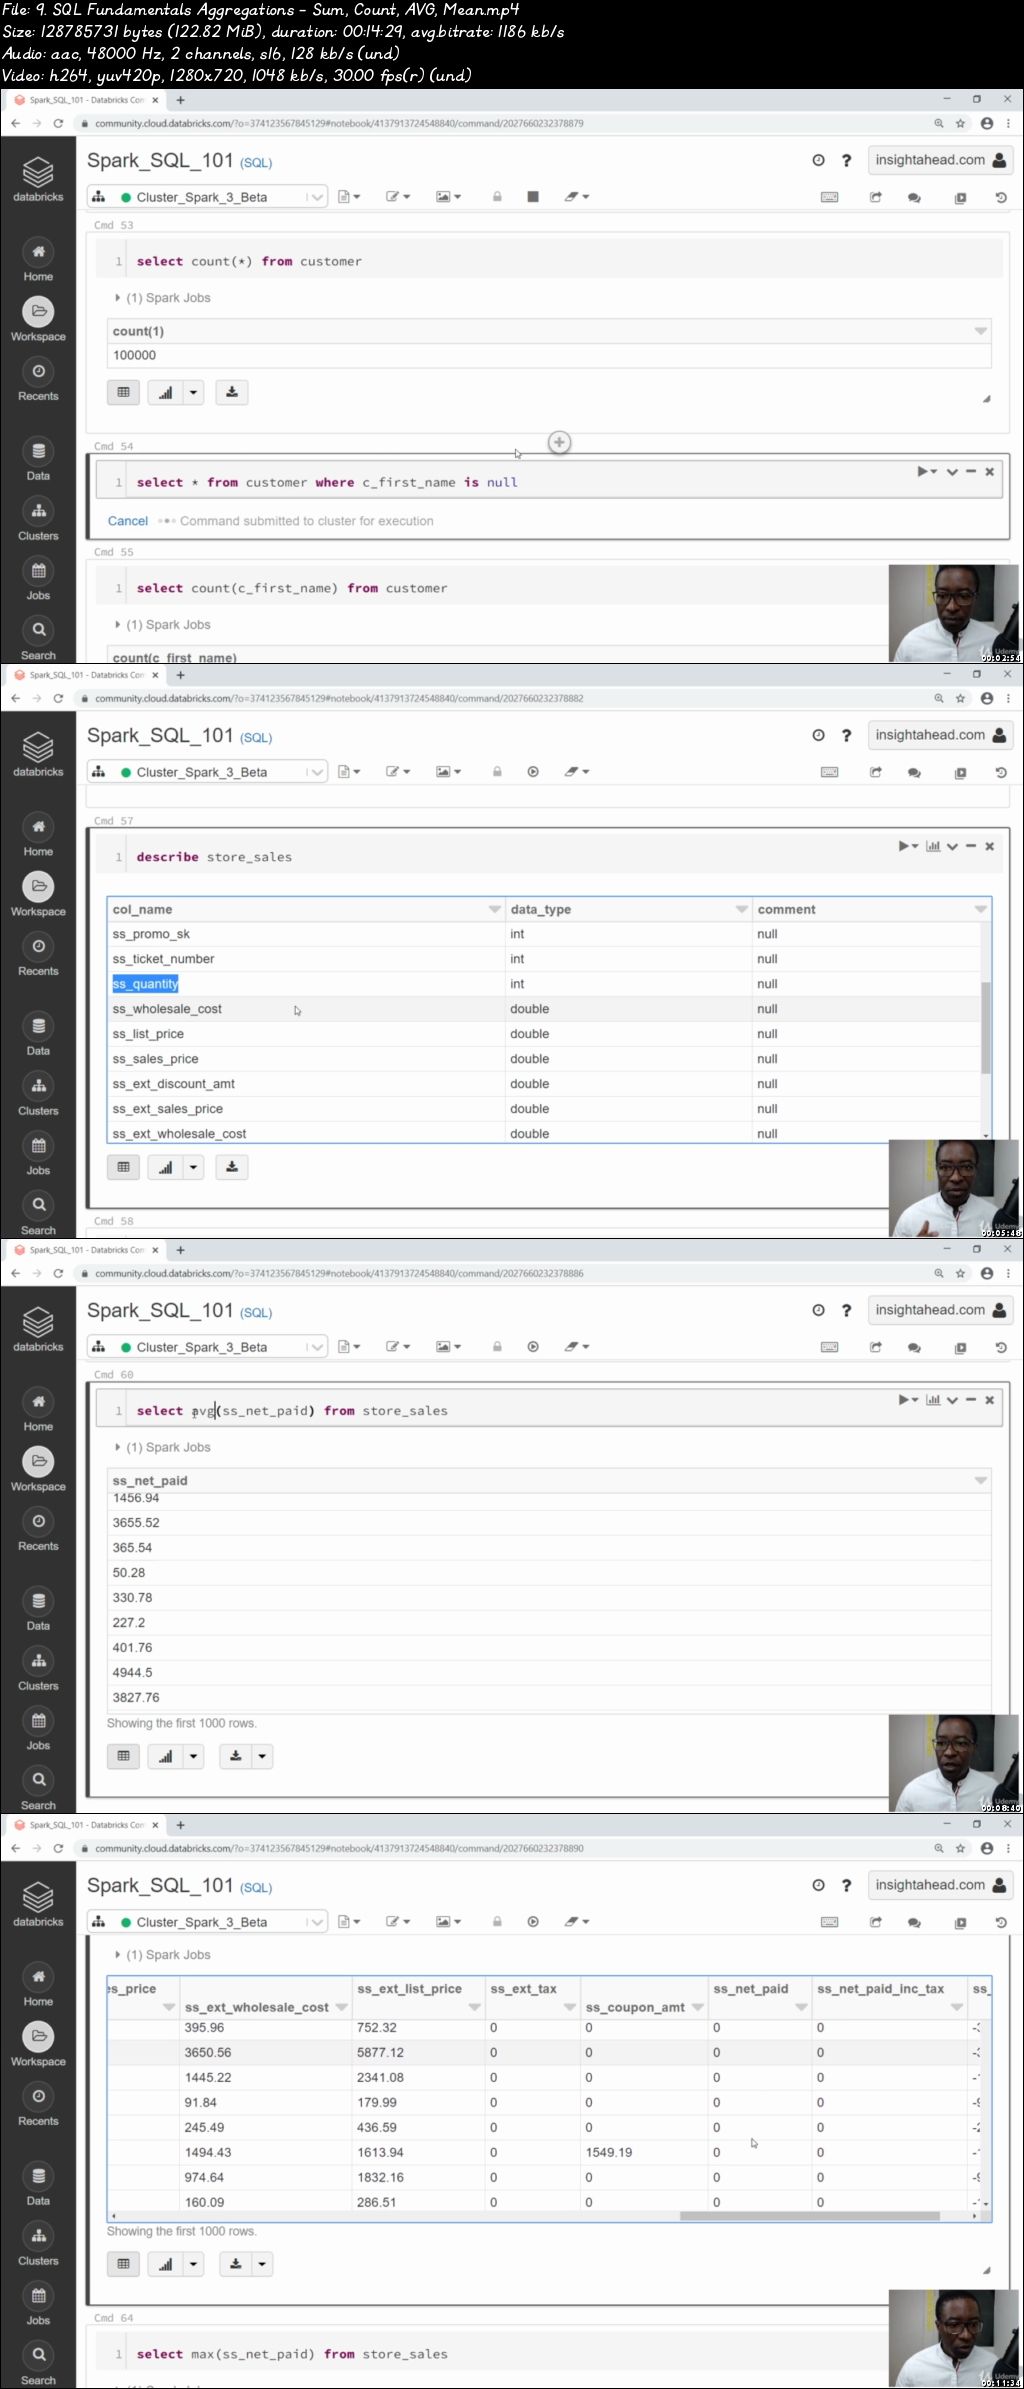Open the count(1) column header dropdown arrow
This screenshot has height=2389, width=1024.
click(x=980, y=331)
